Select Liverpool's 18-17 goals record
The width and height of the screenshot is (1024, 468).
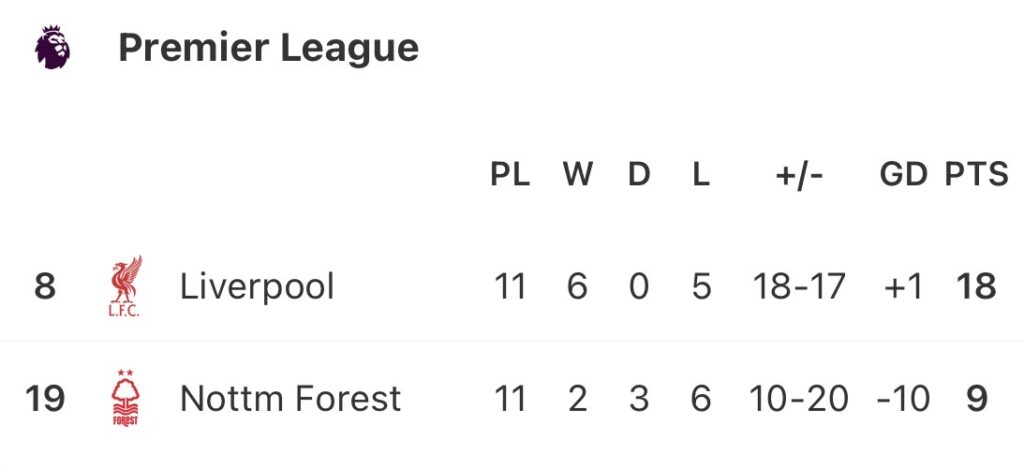799,287
